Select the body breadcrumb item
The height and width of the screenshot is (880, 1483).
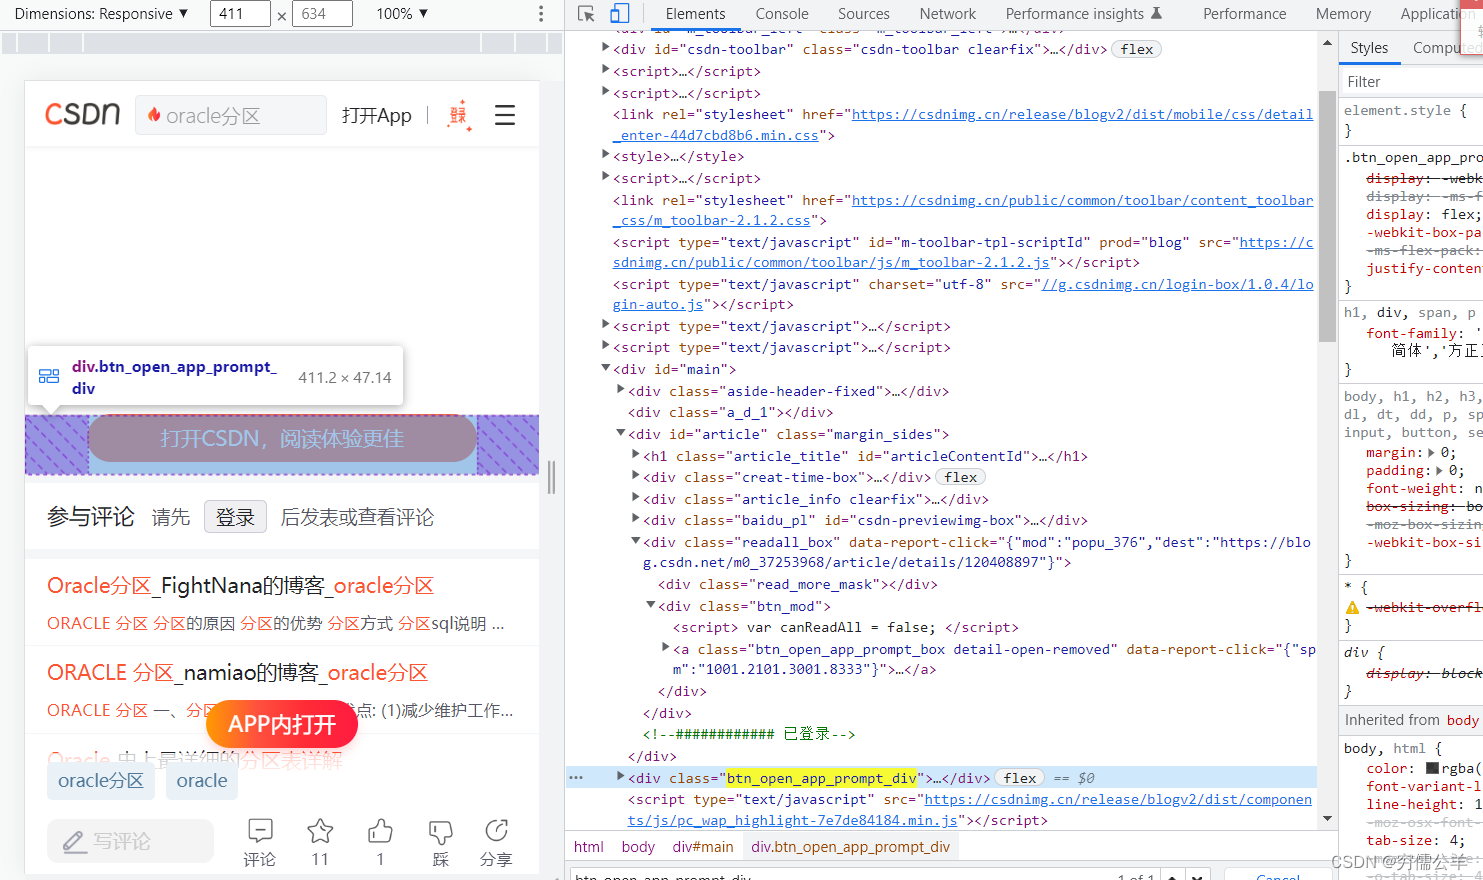638,847
